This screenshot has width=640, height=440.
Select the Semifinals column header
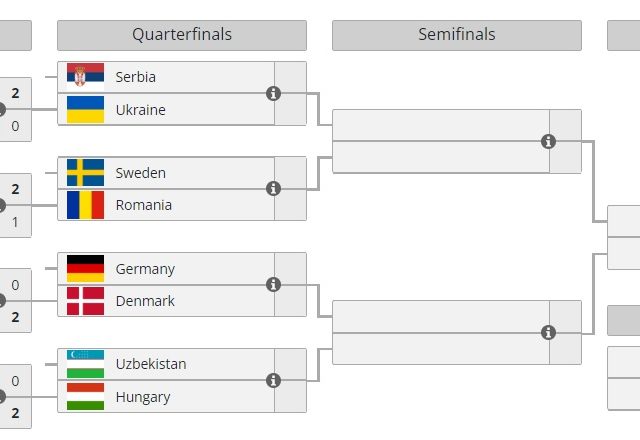point(456,35)
